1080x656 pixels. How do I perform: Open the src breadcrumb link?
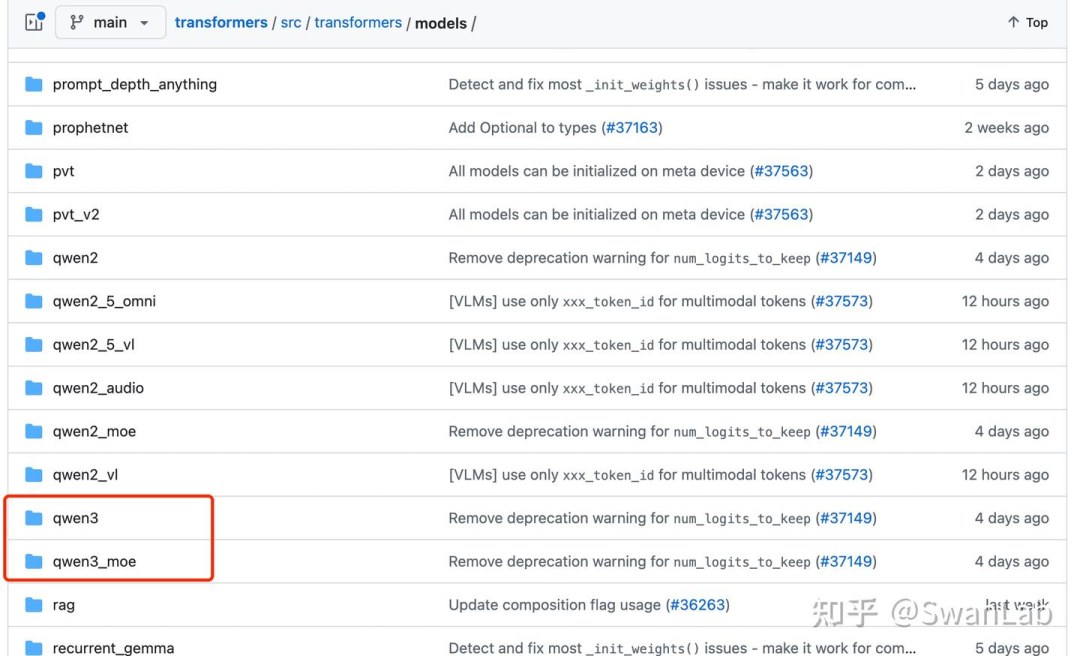coord(291,22)
